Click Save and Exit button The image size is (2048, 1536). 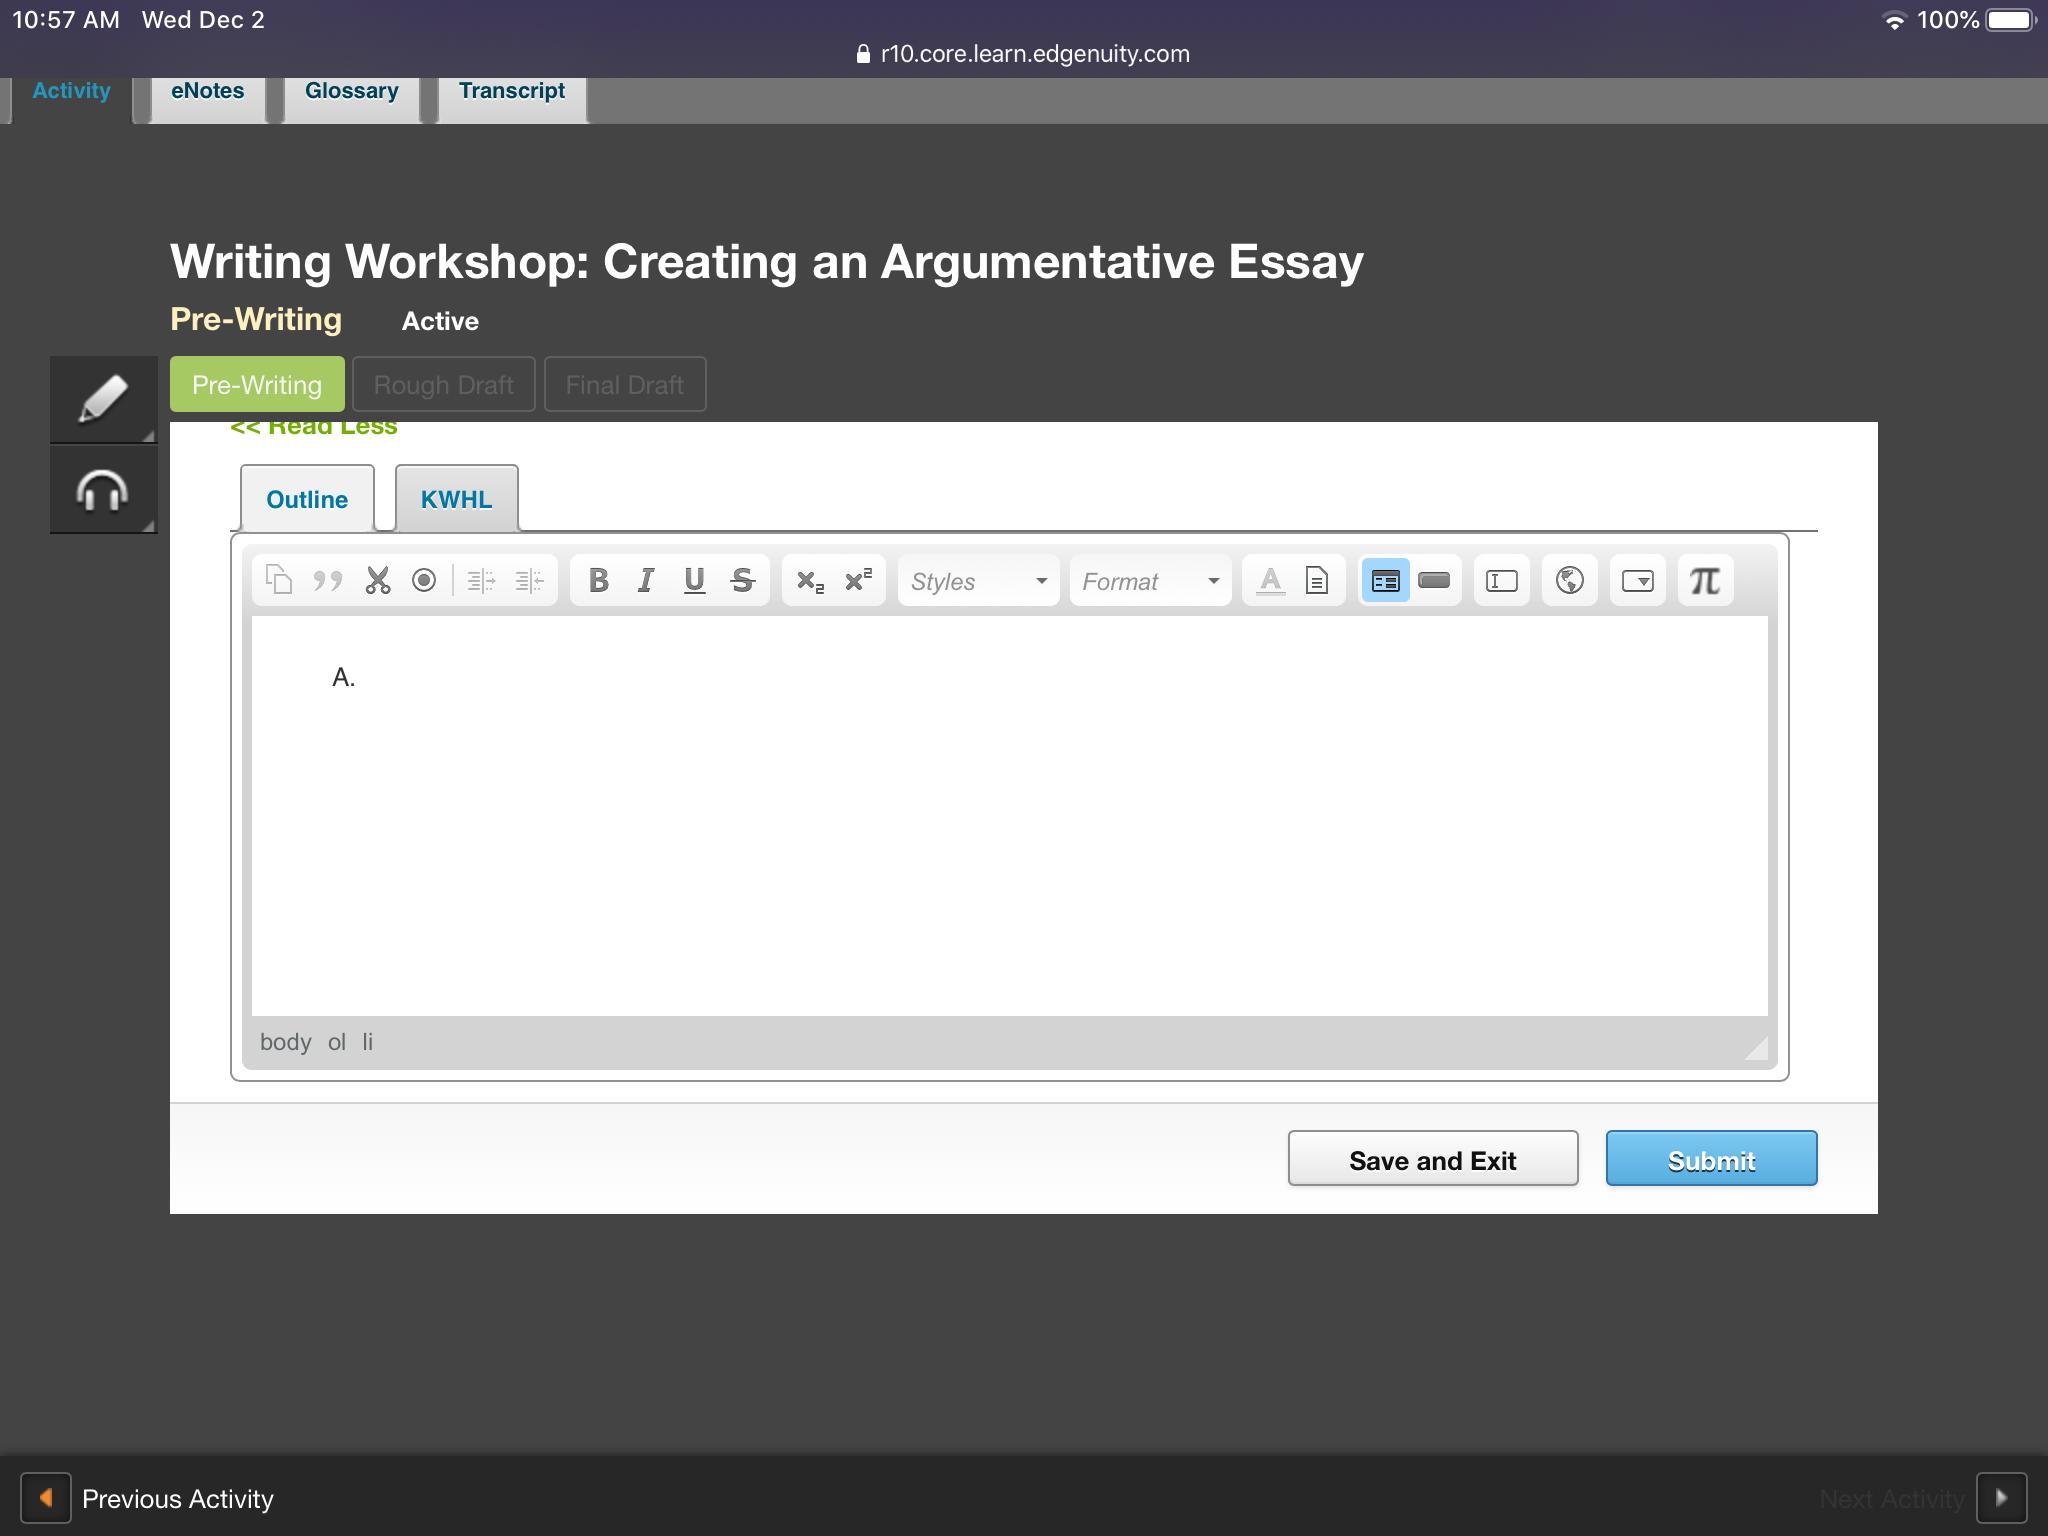click(1432, 1160)
